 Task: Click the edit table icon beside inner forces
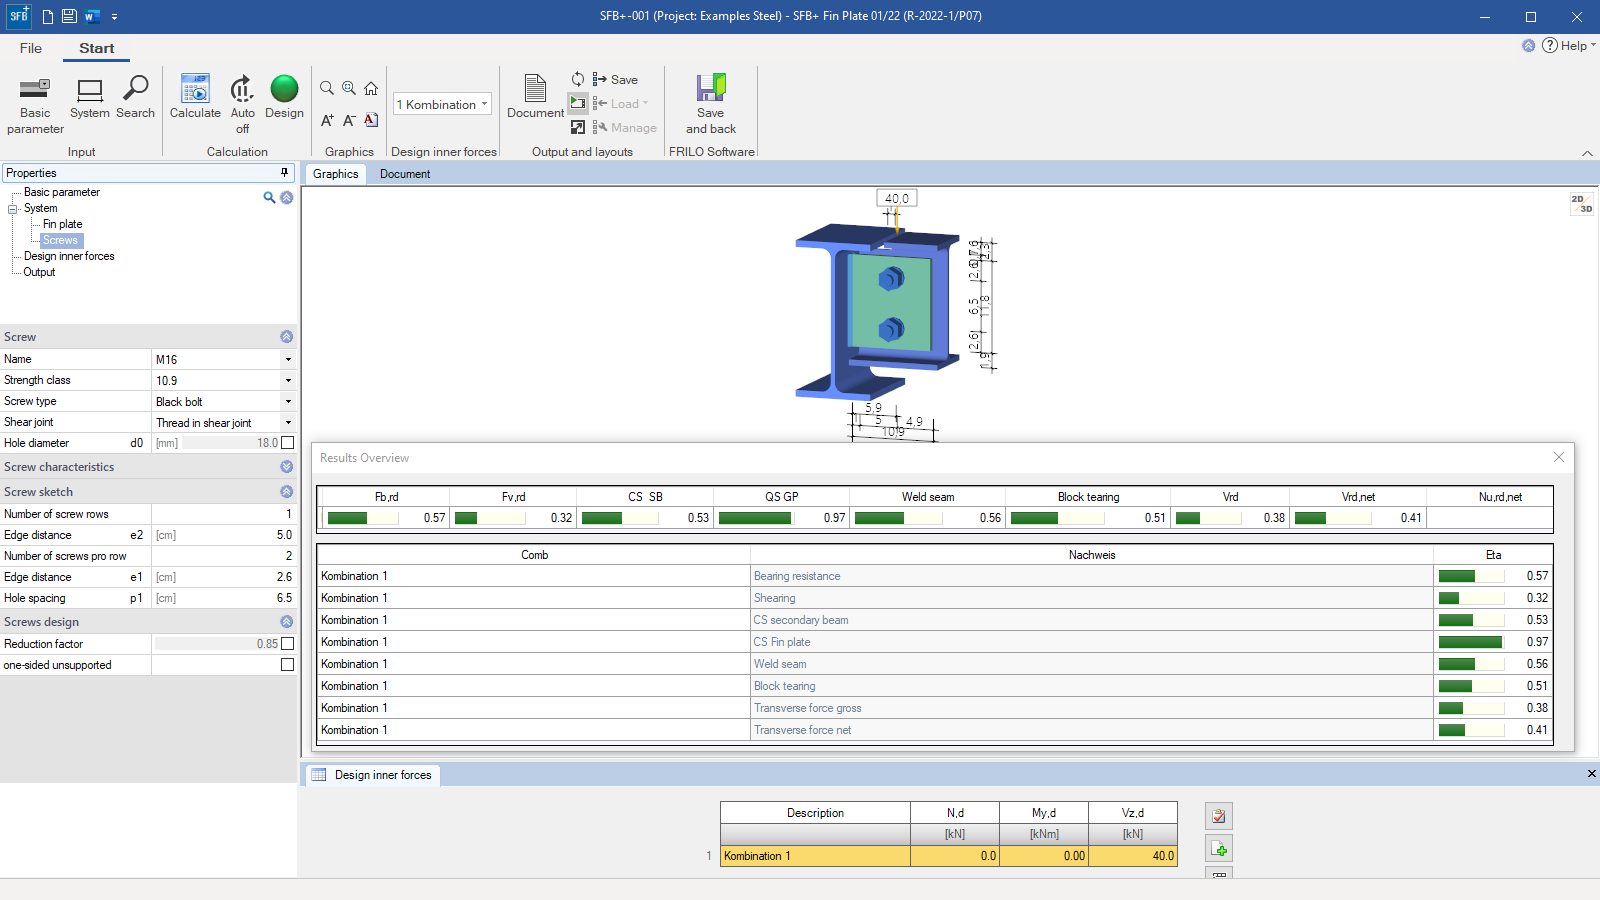[1219, 816]
